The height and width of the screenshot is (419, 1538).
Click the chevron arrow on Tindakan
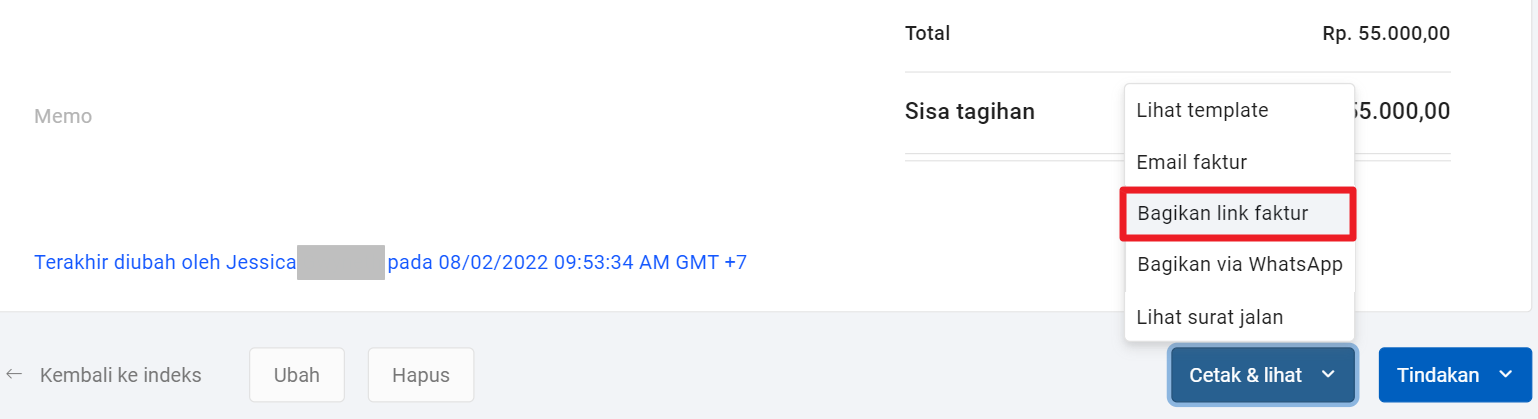pos(1506,375)
